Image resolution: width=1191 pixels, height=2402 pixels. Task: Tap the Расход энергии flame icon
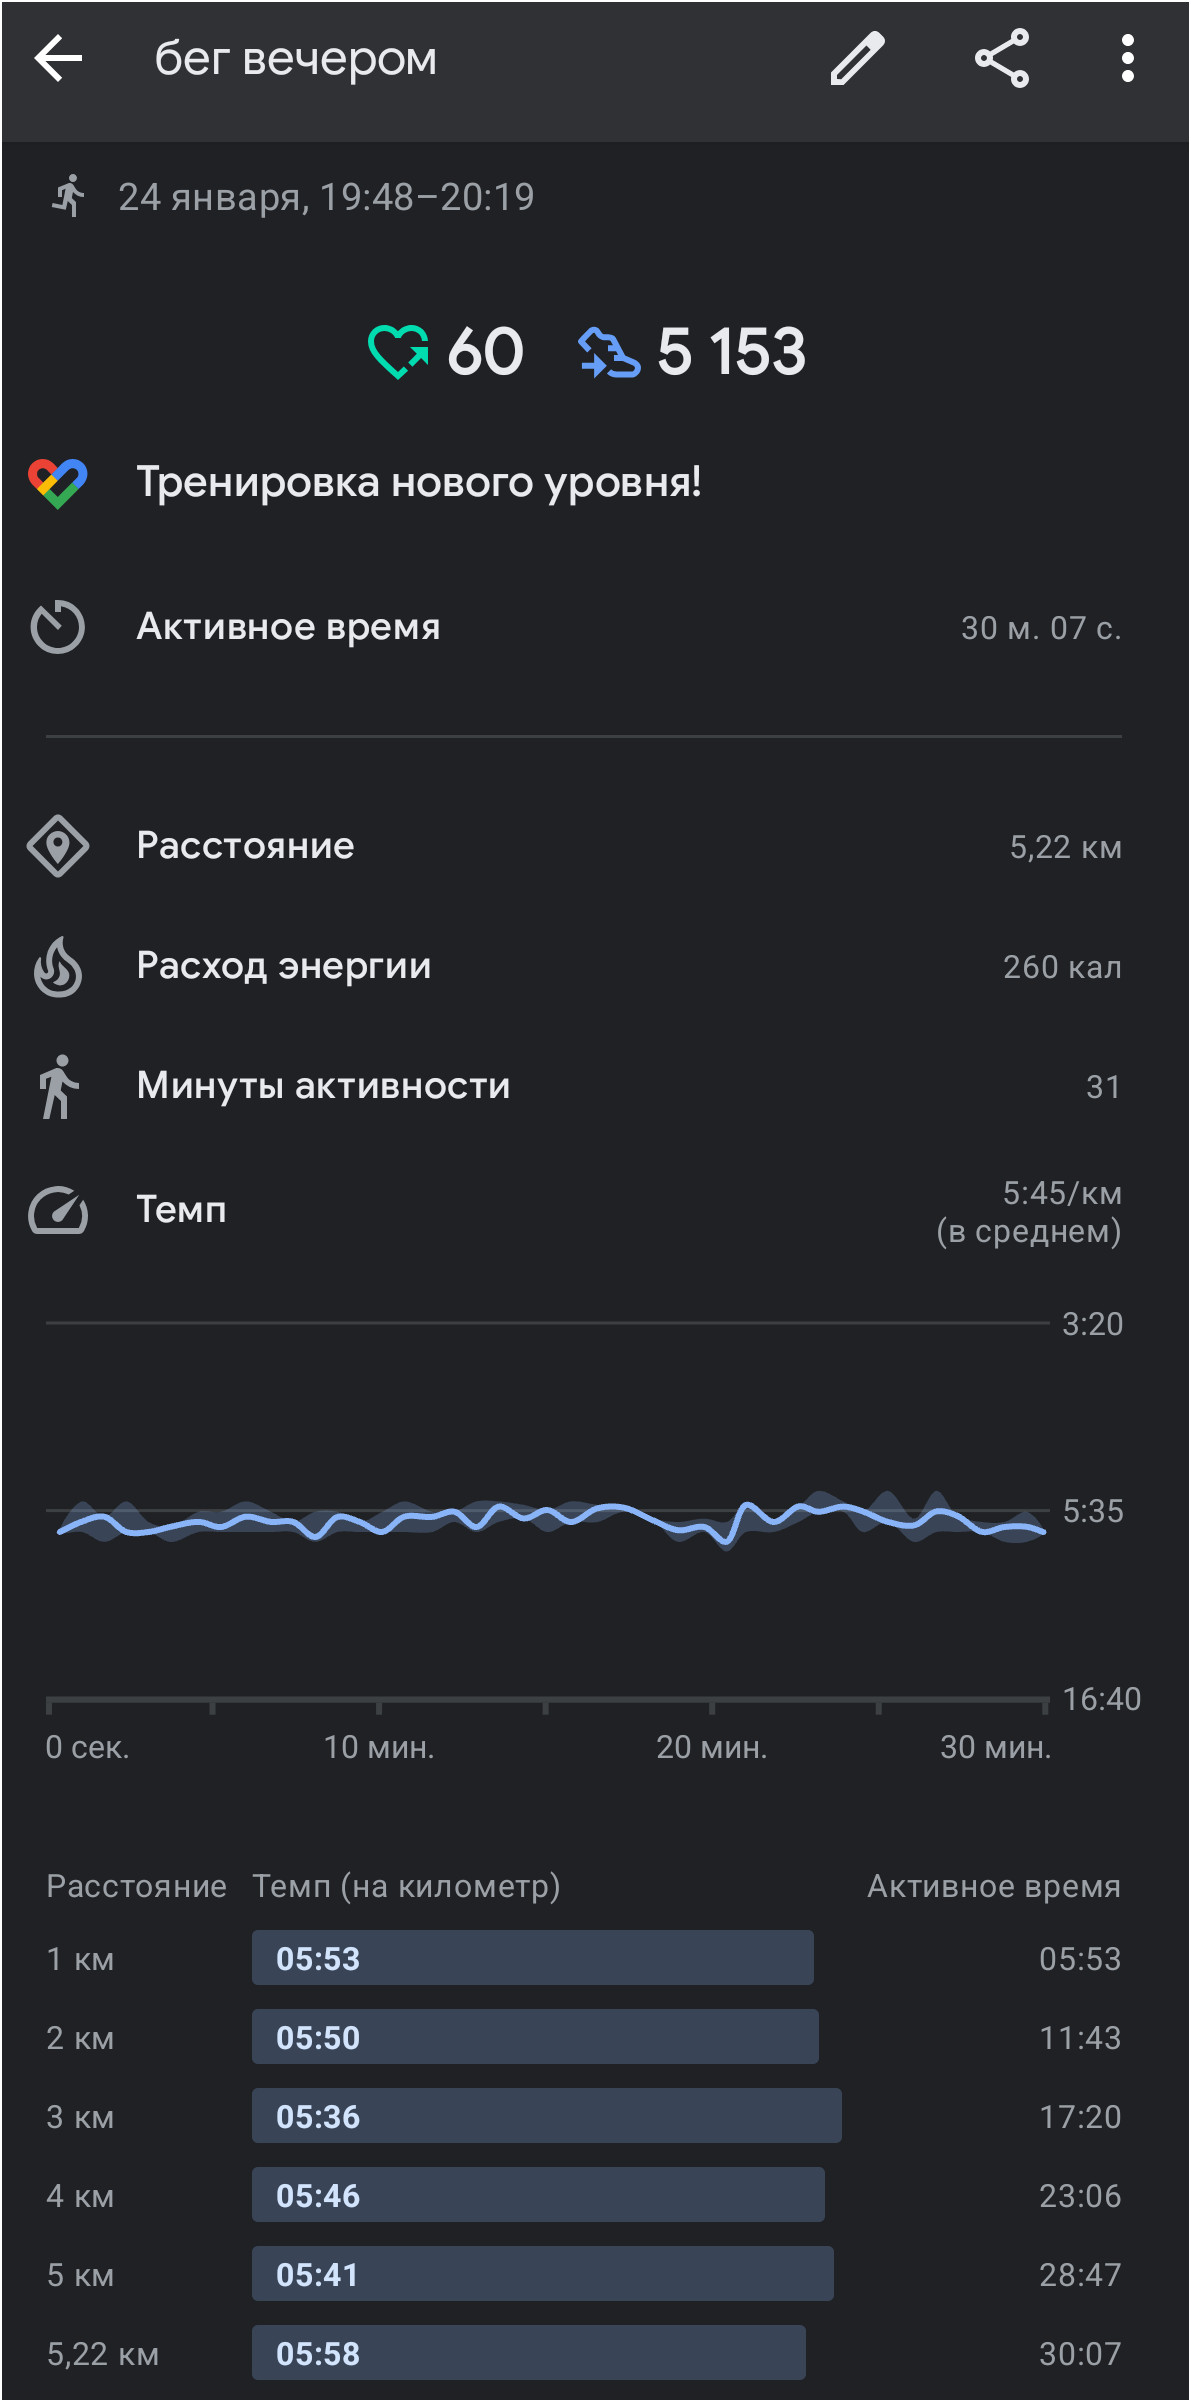pyautogui.click(x=58, y=967)
